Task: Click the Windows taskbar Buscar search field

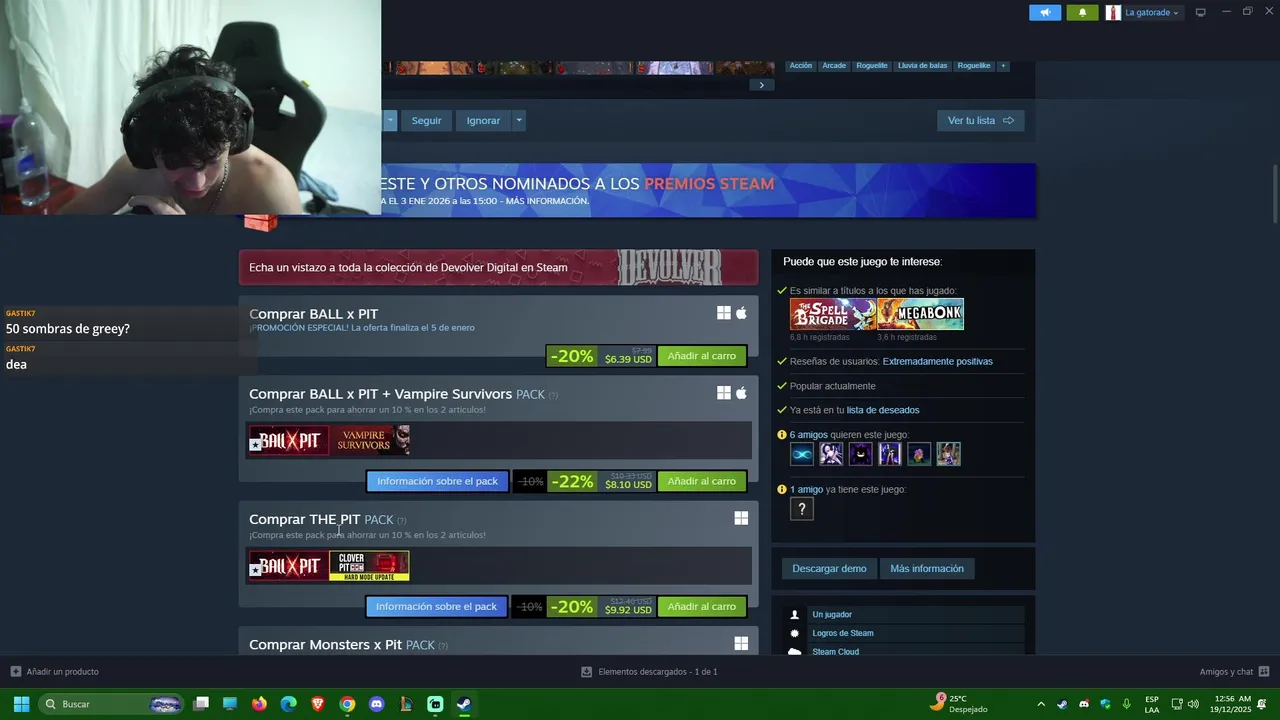Action: [x=112, y=704]
